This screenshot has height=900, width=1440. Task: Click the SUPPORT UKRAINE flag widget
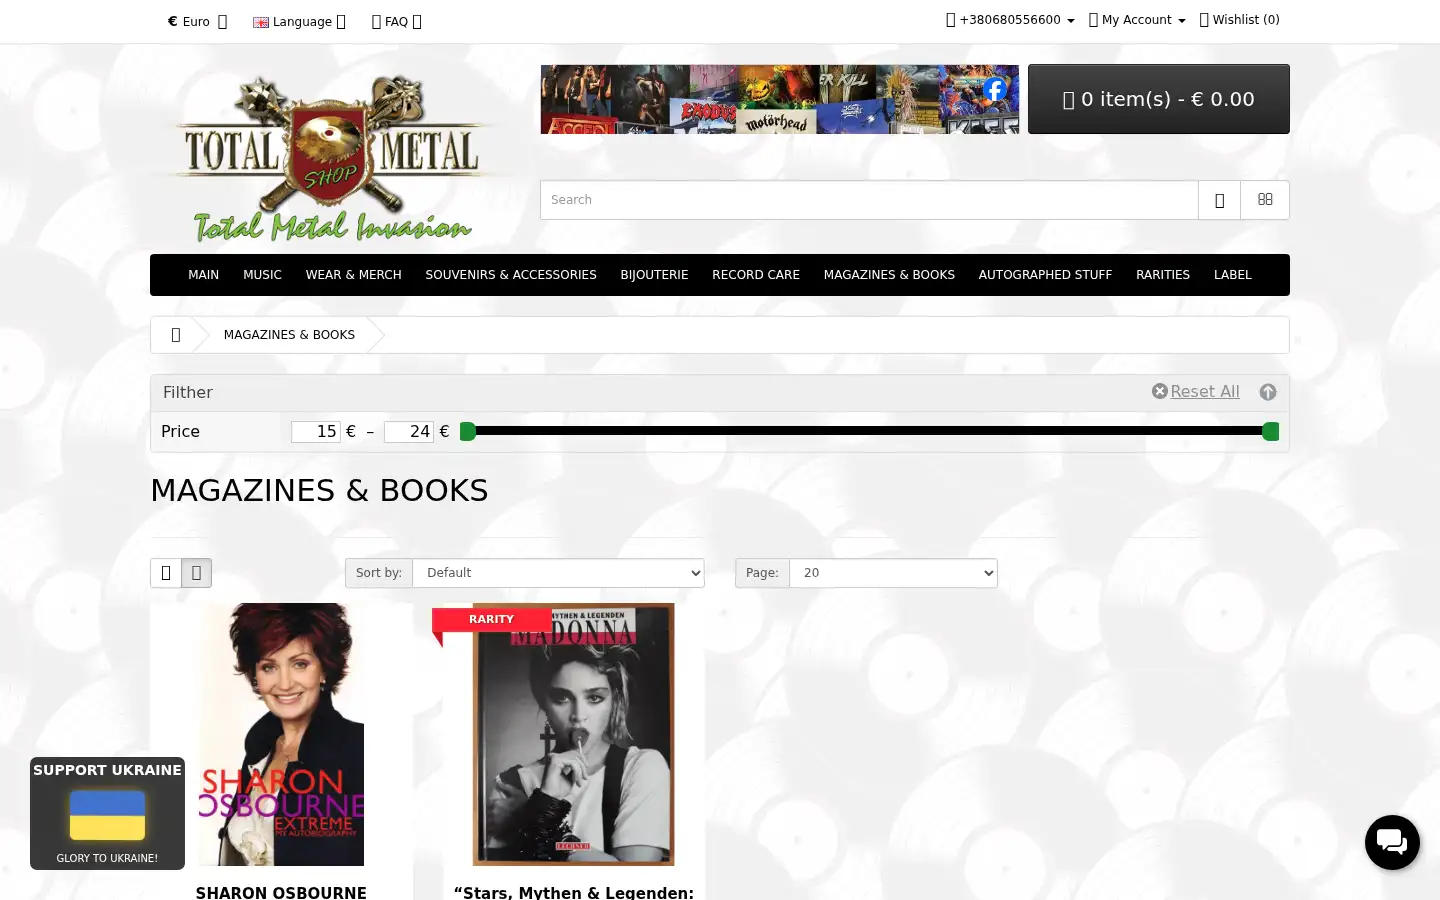[x=107, y=813]
